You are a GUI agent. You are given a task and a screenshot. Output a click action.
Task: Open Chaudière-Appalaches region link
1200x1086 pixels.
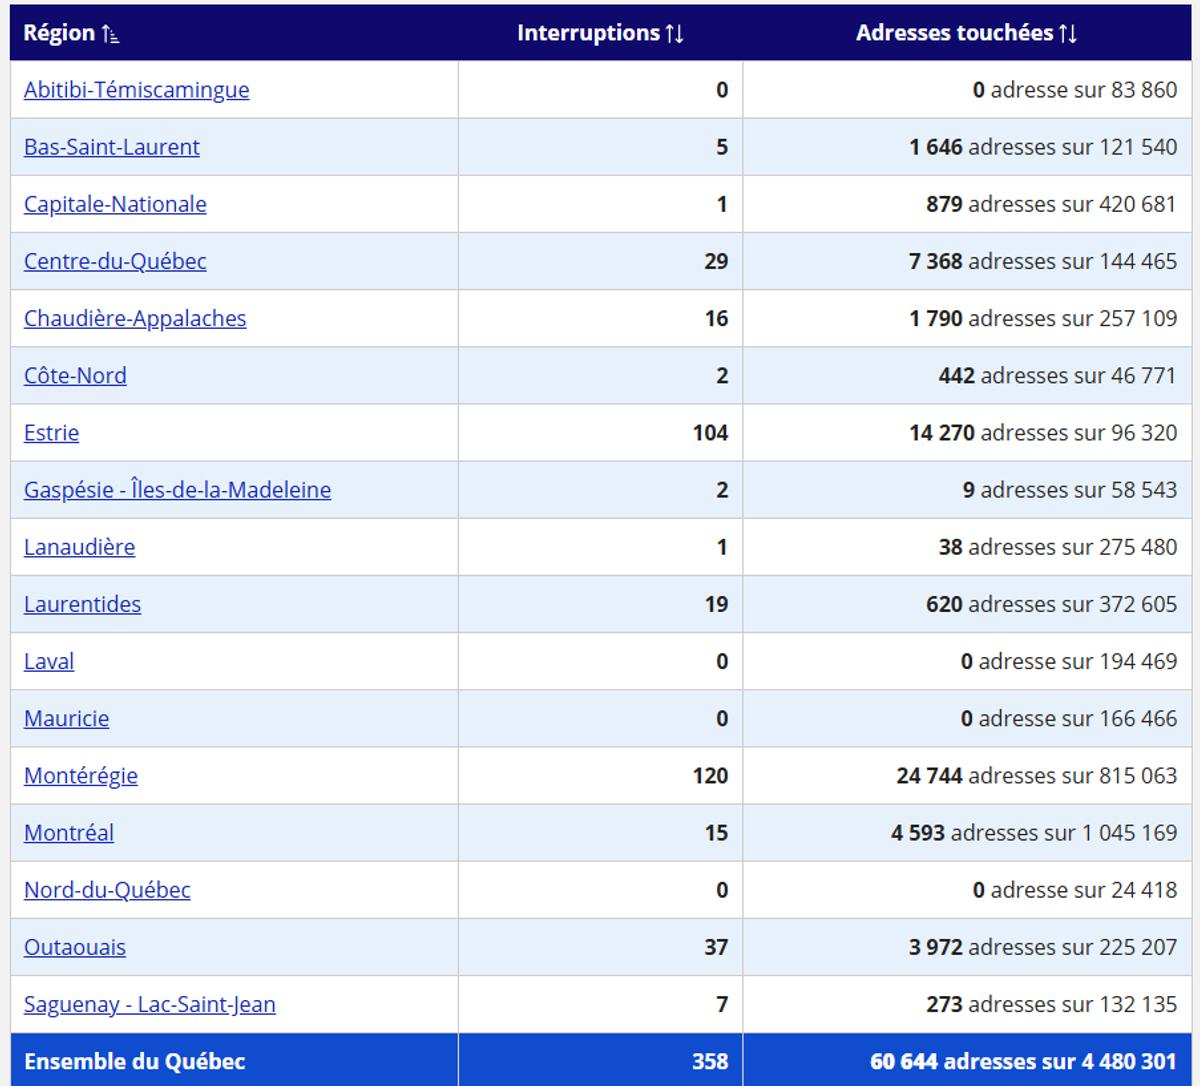[x=135, y=318]
